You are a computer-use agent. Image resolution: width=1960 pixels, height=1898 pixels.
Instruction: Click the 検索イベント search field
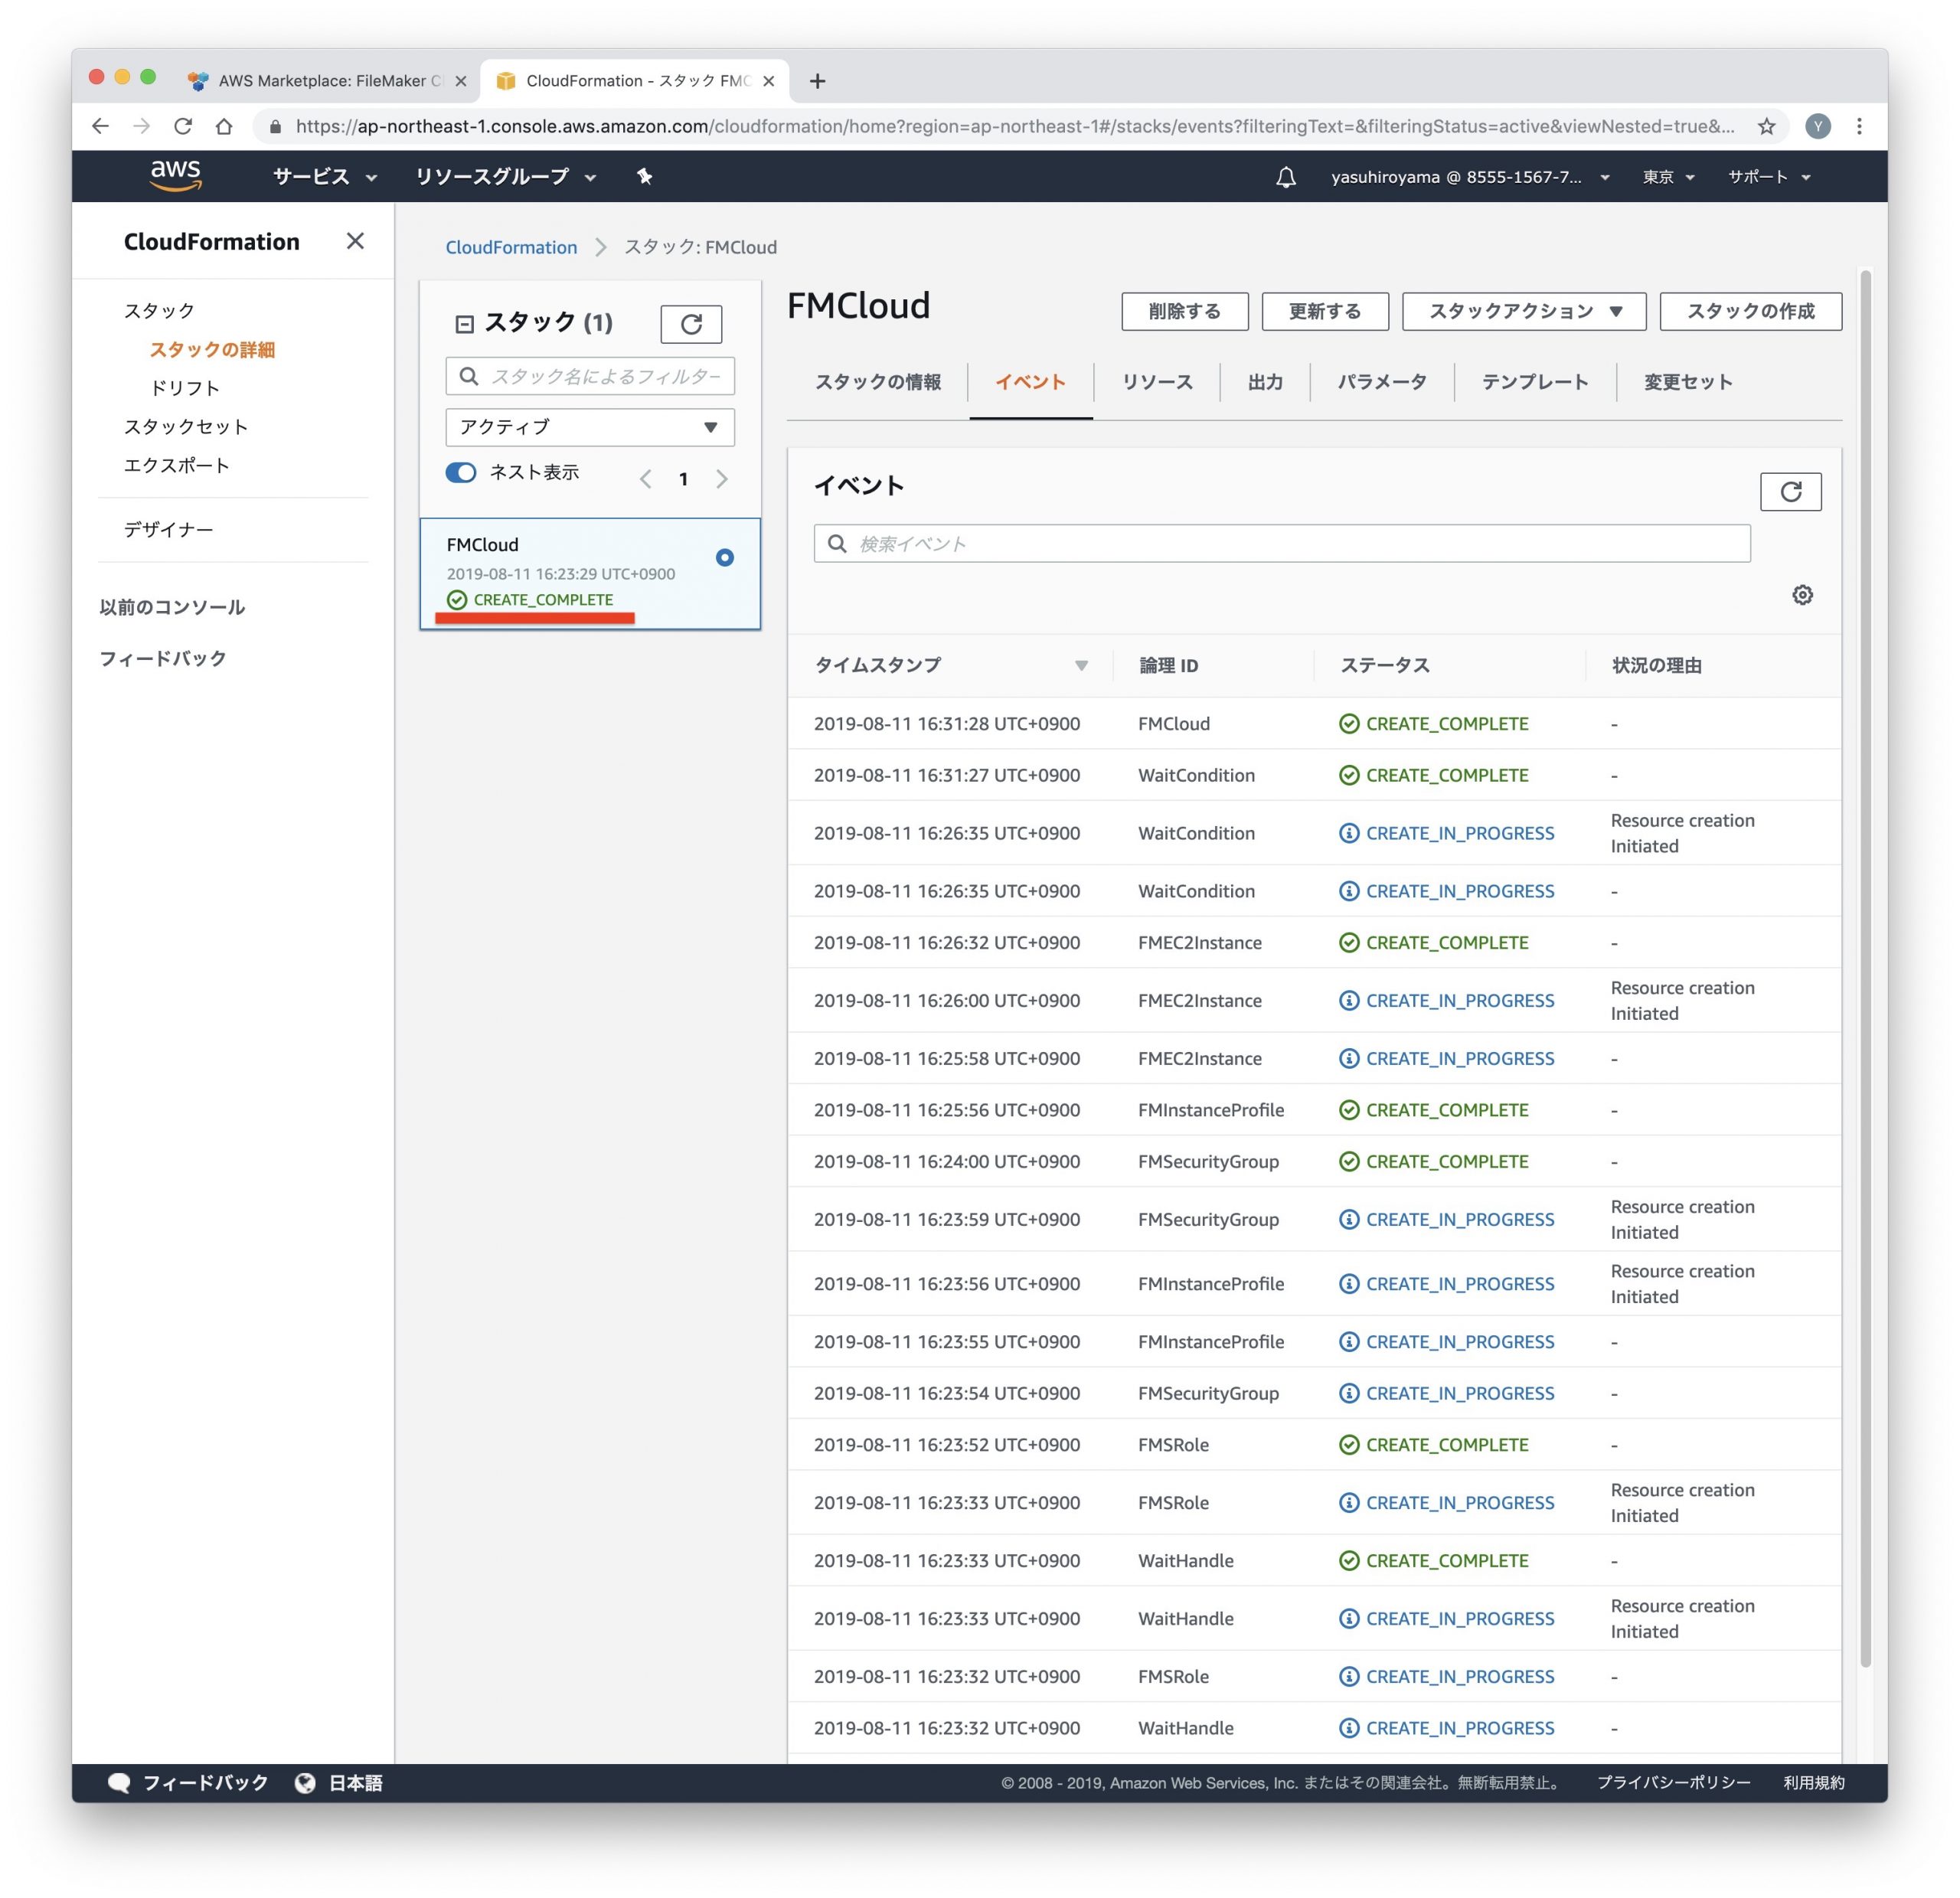[x=1281, y=544]
